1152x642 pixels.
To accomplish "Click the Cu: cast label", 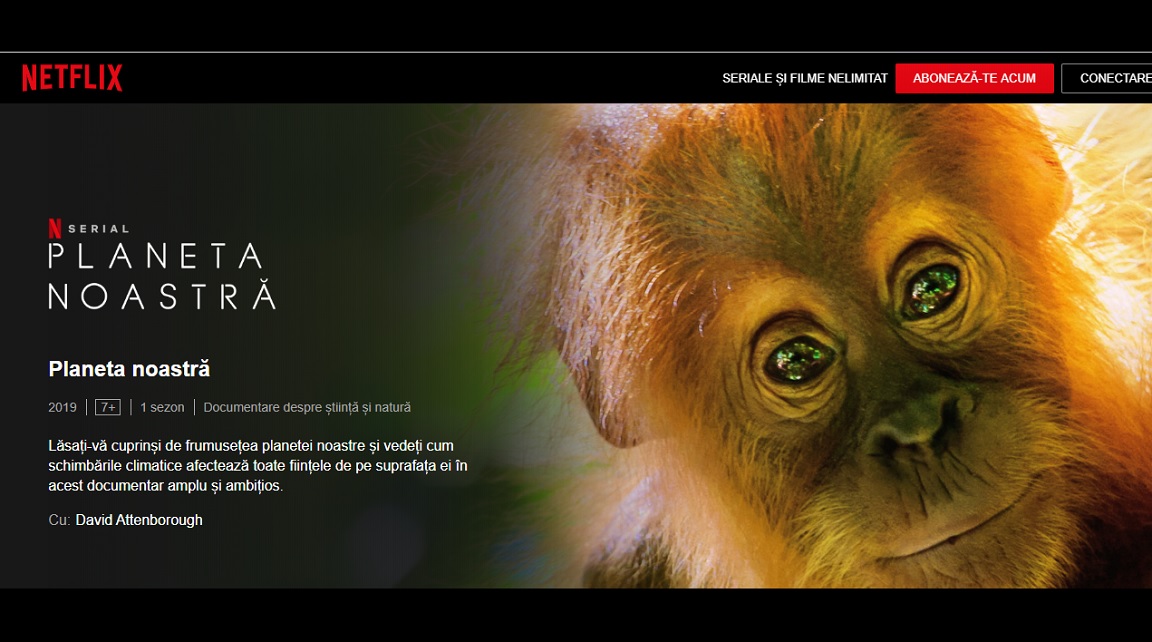I will pos(59,520).
